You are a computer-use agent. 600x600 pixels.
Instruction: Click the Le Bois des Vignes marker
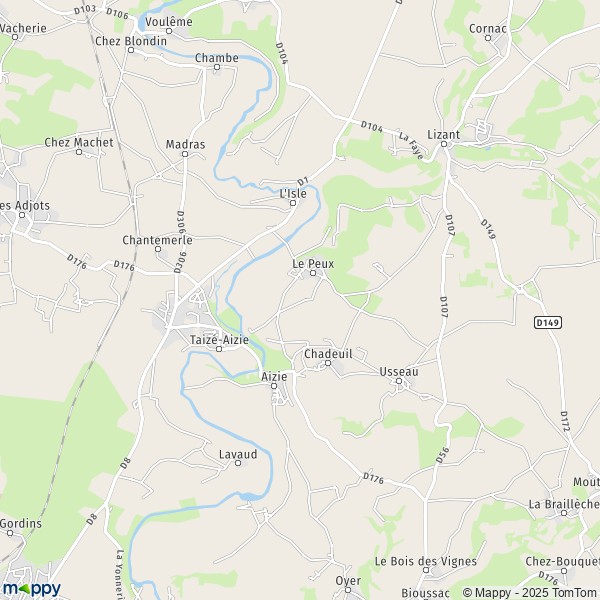[426, 570]
